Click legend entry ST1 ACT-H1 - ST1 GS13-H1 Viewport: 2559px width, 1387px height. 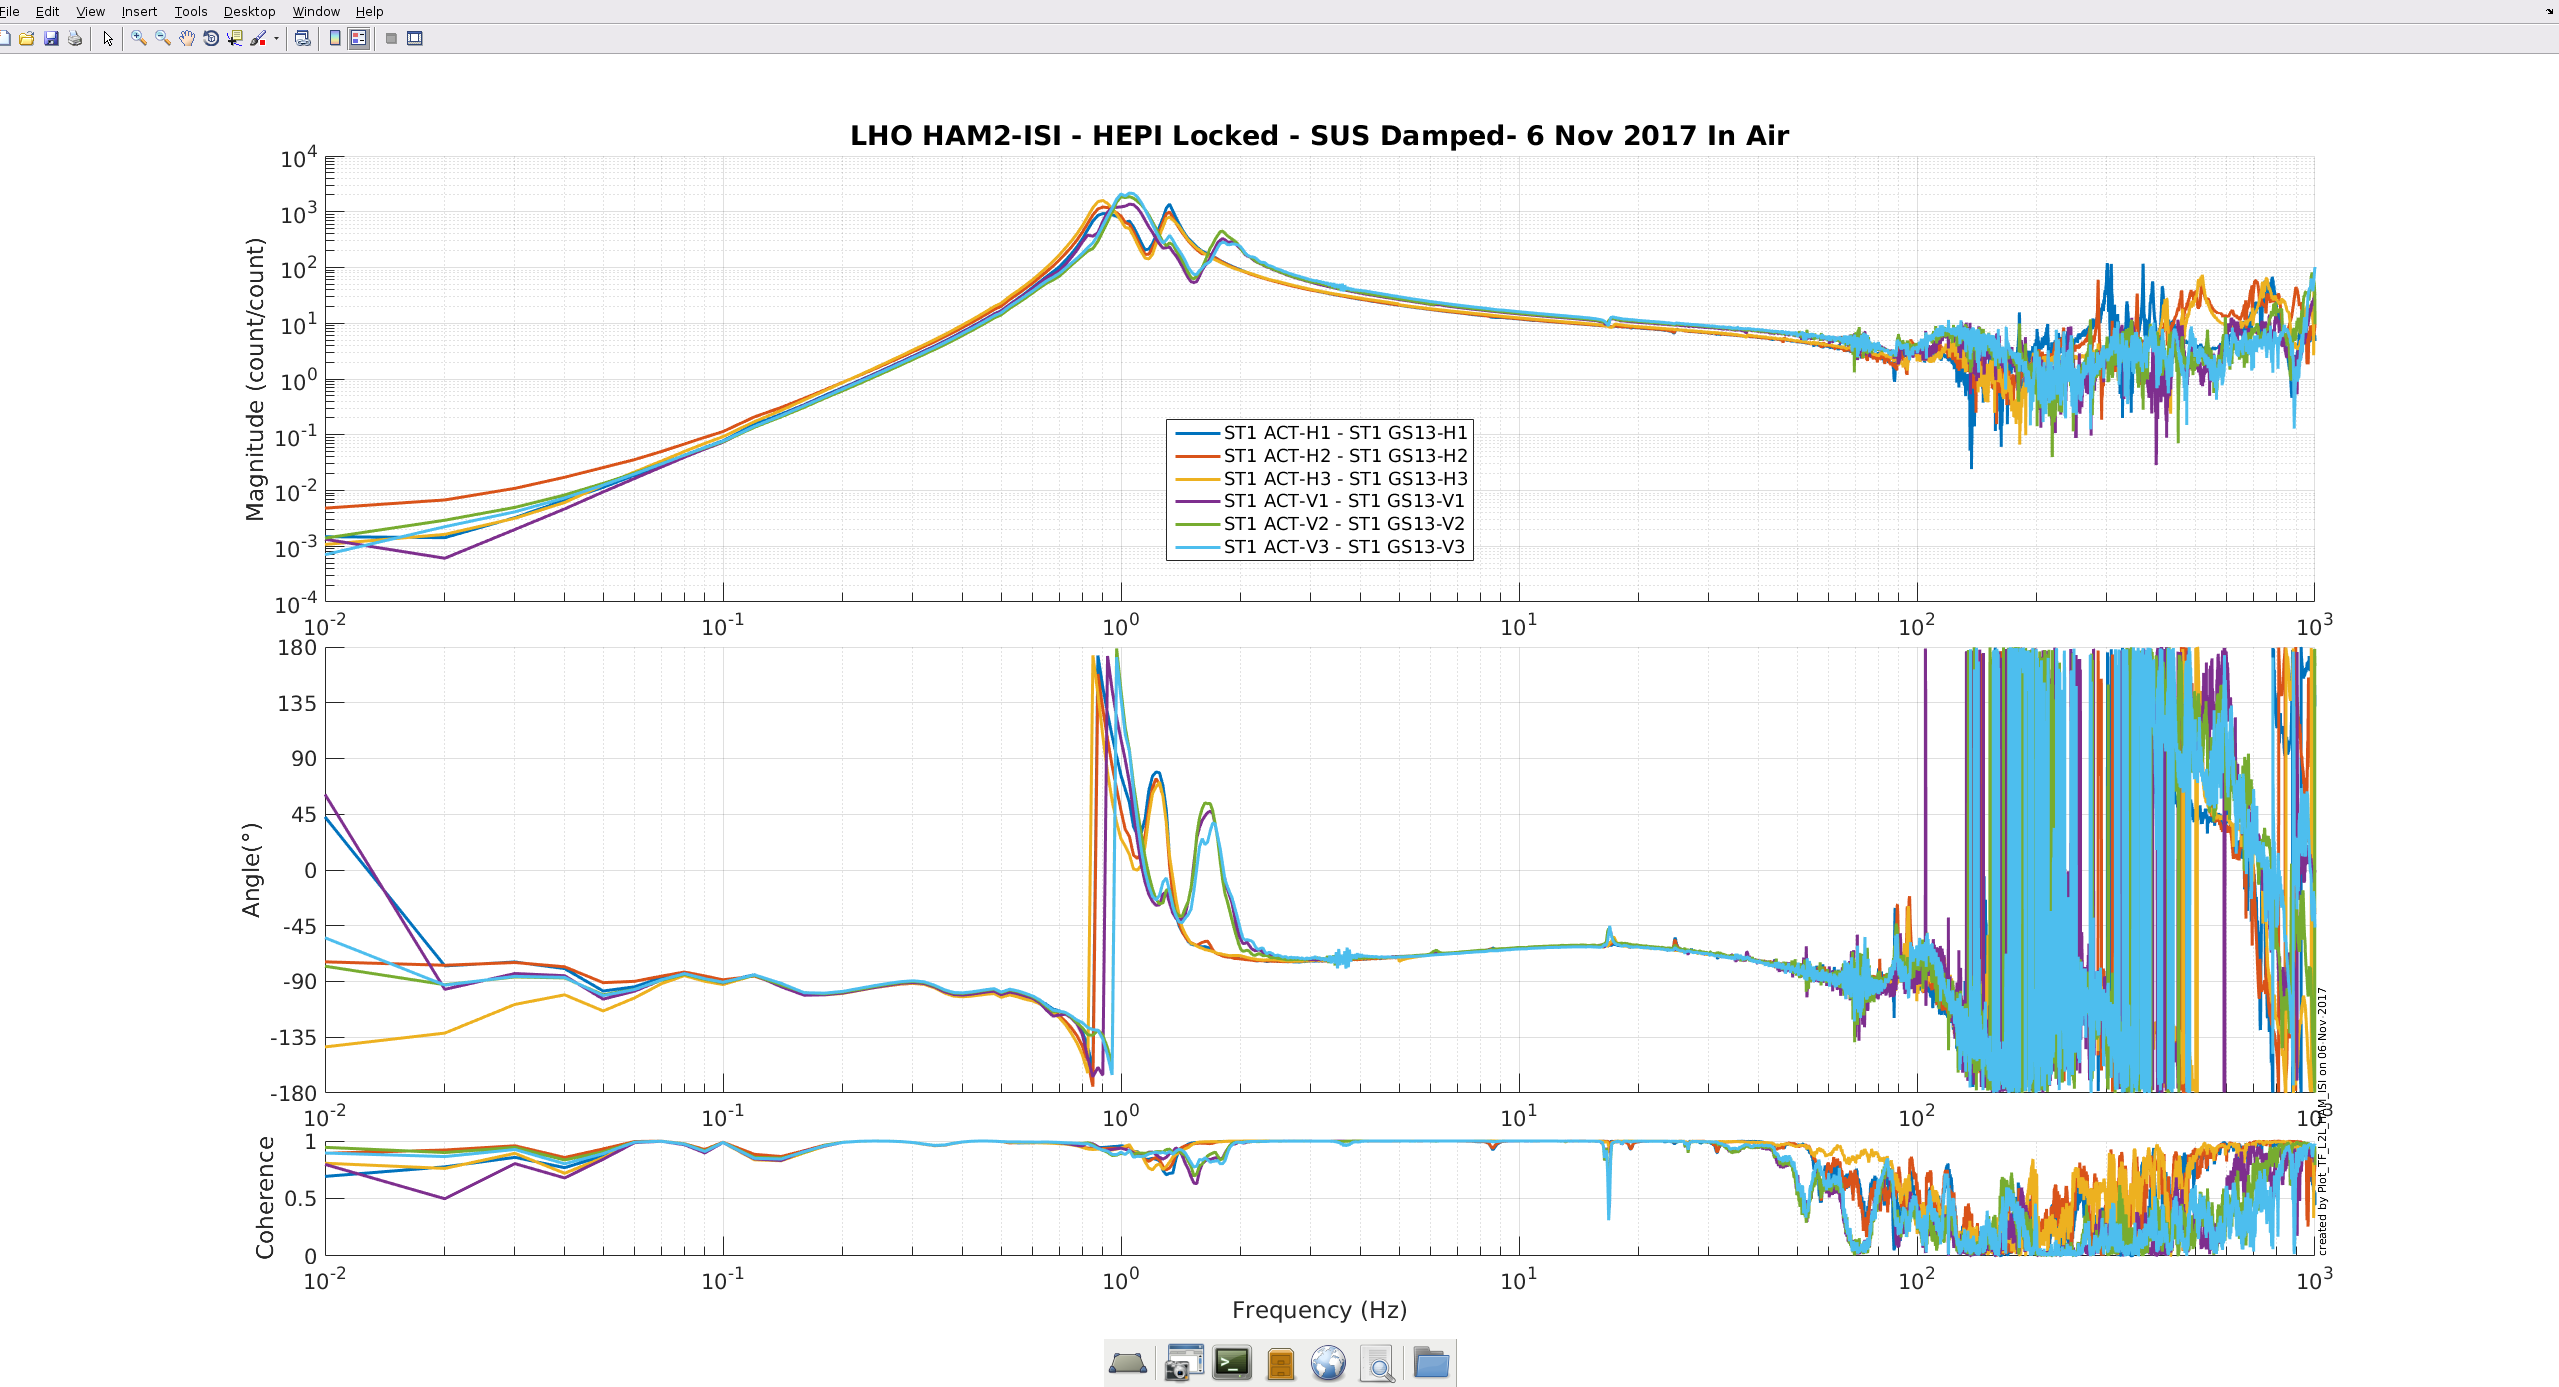(x=1320, y=433)
